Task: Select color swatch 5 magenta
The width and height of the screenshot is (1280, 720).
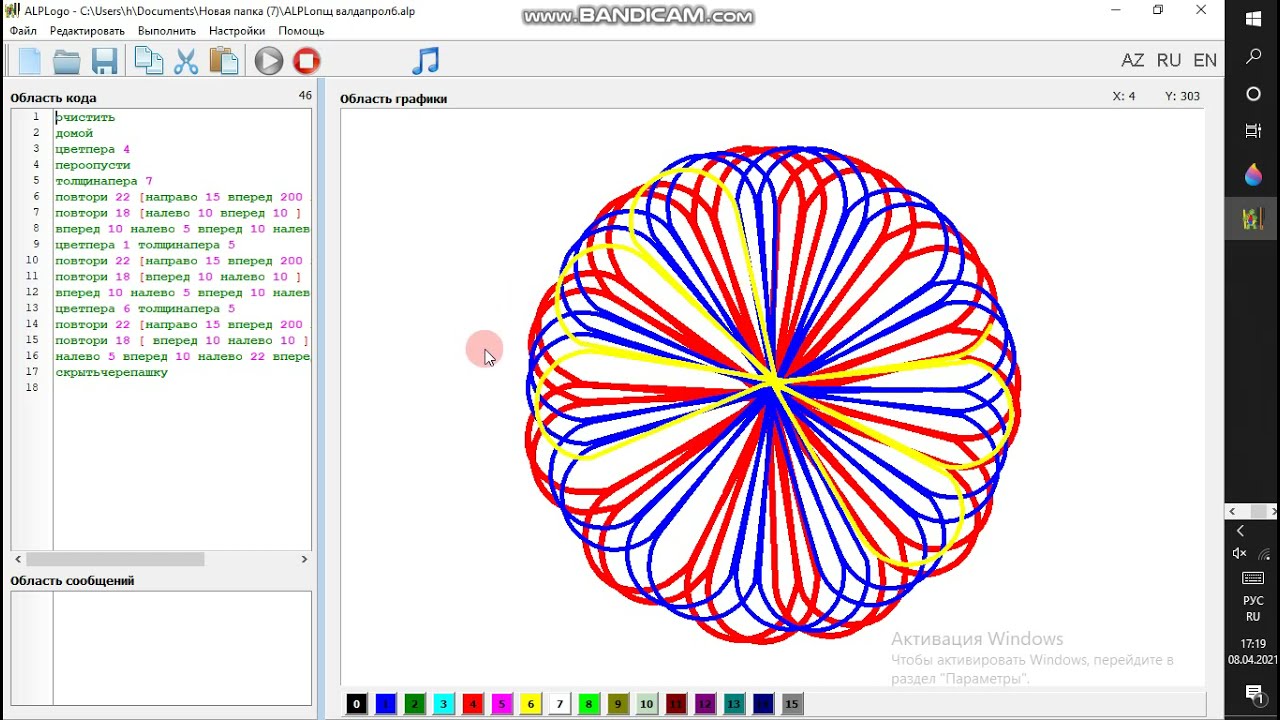Action: (x=502, y=704)
